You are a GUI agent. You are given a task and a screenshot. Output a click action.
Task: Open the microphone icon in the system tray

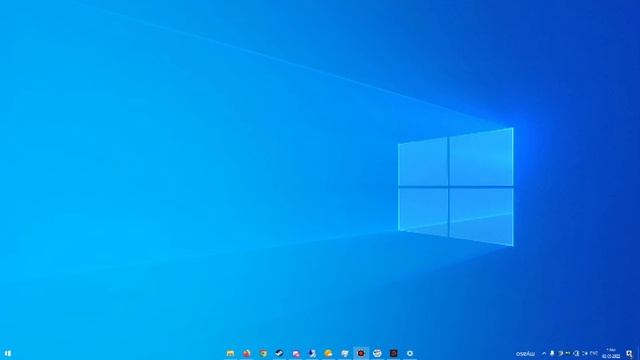tap(552, 353)
